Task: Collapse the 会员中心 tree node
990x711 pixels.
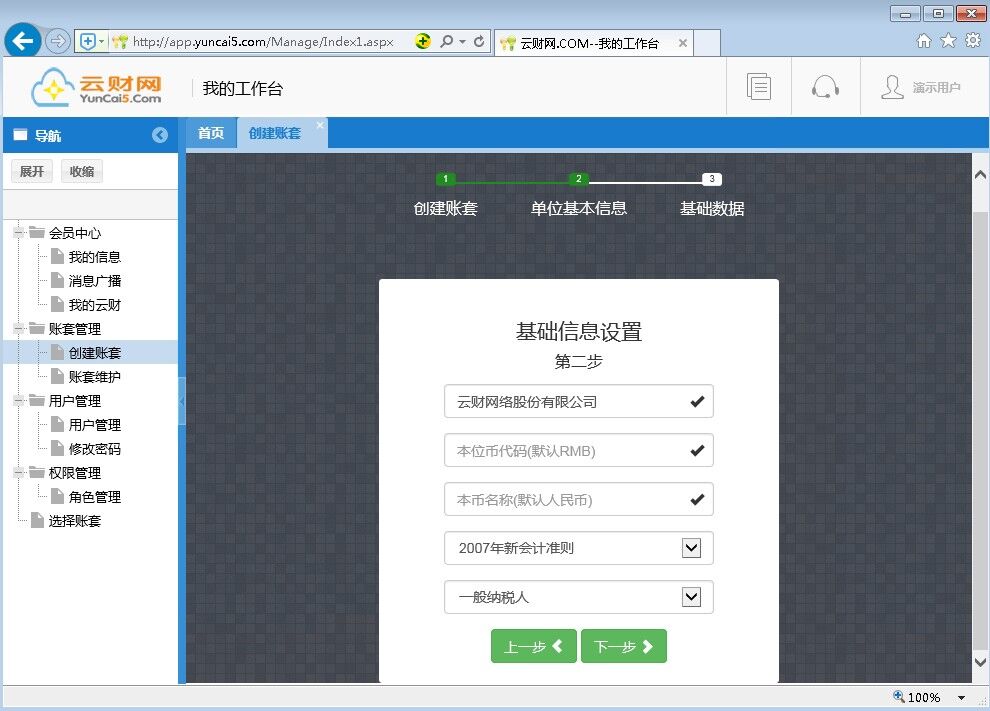Action: coord(19,233)
